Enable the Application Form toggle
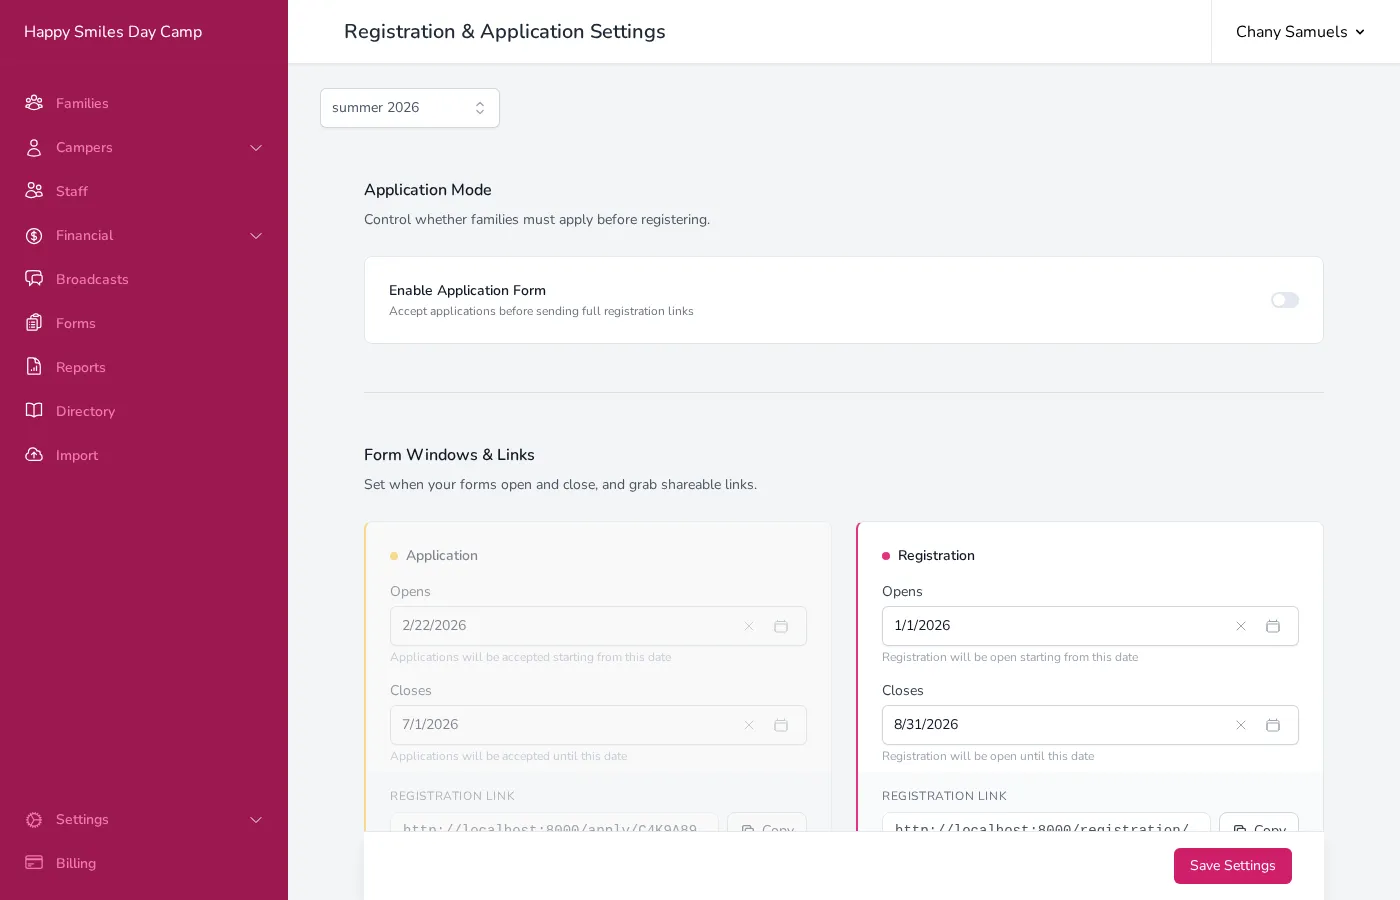The width and height of the screenshot is (1400, 900). click(1285, 300)
